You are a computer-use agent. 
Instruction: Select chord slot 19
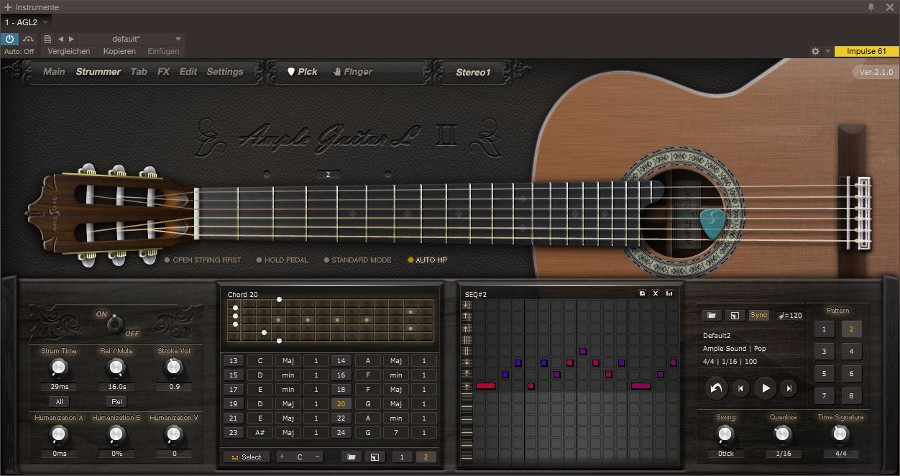(x=233, y=404)
